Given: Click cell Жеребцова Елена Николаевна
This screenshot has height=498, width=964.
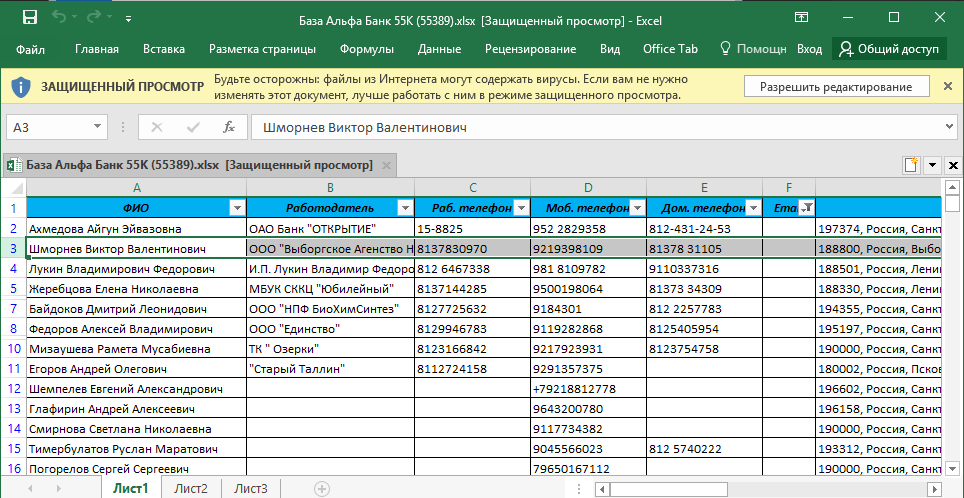Looking at the screenshot, I should pos(136,289).
